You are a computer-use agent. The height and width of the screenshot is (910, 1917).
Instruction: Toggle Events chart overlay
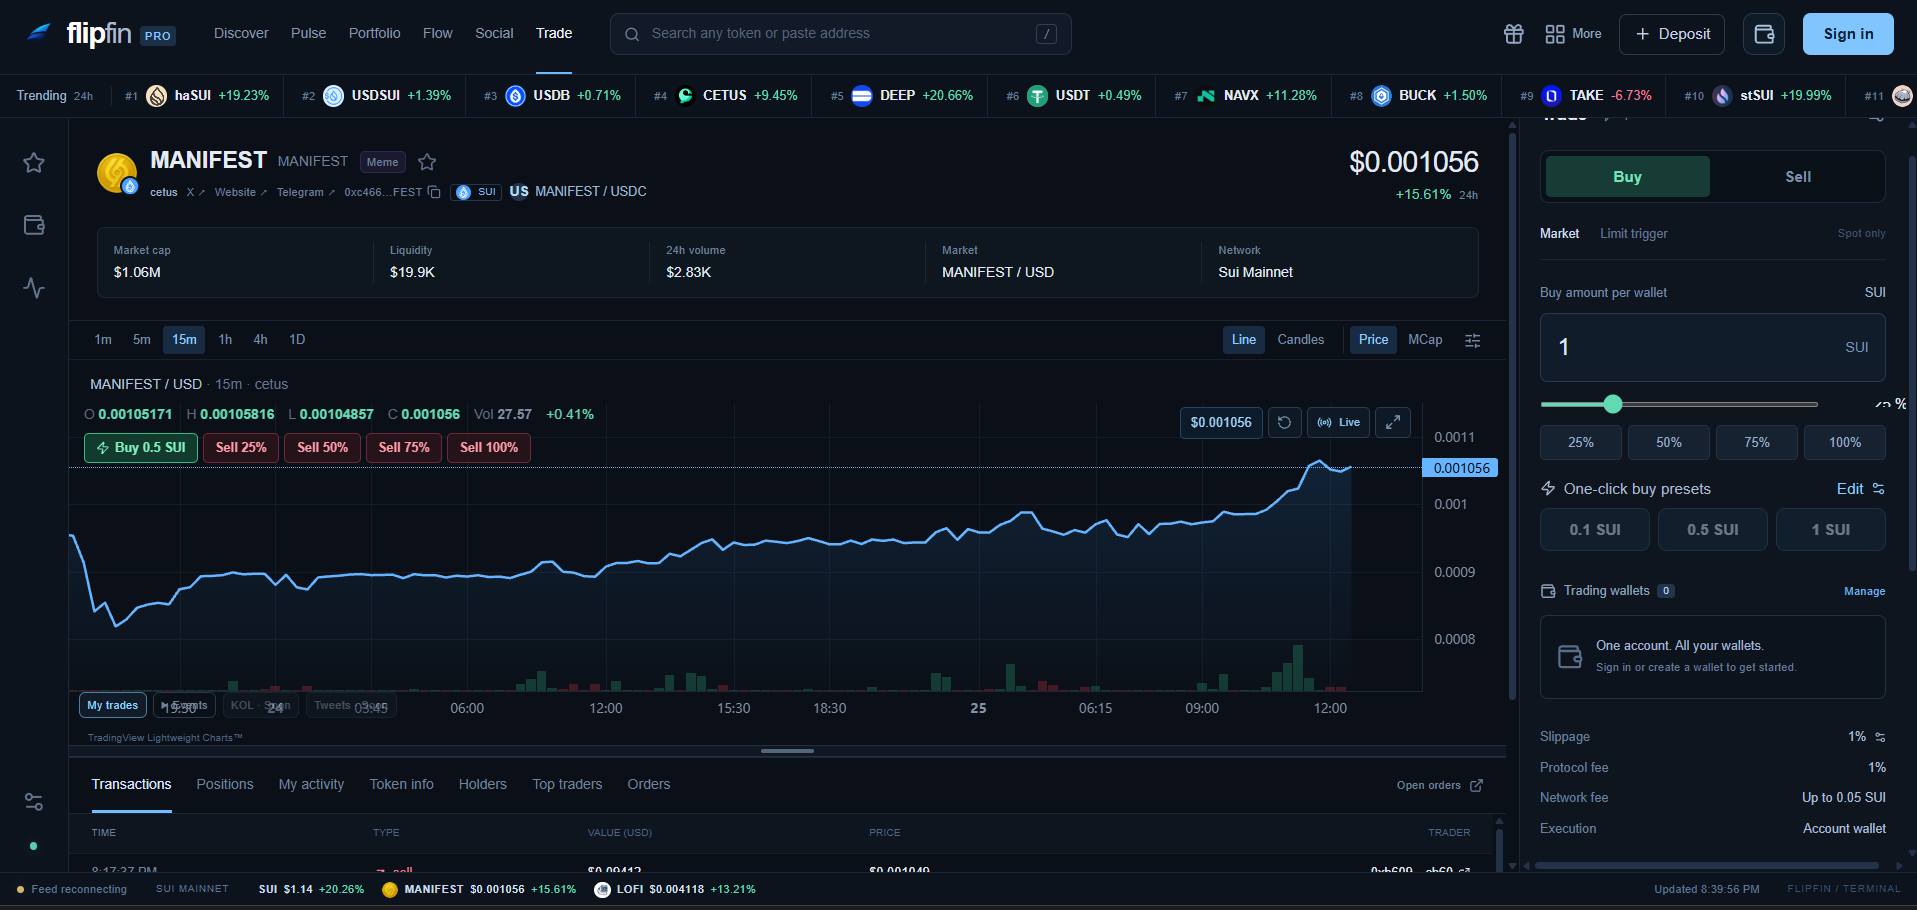coord(185,705)
